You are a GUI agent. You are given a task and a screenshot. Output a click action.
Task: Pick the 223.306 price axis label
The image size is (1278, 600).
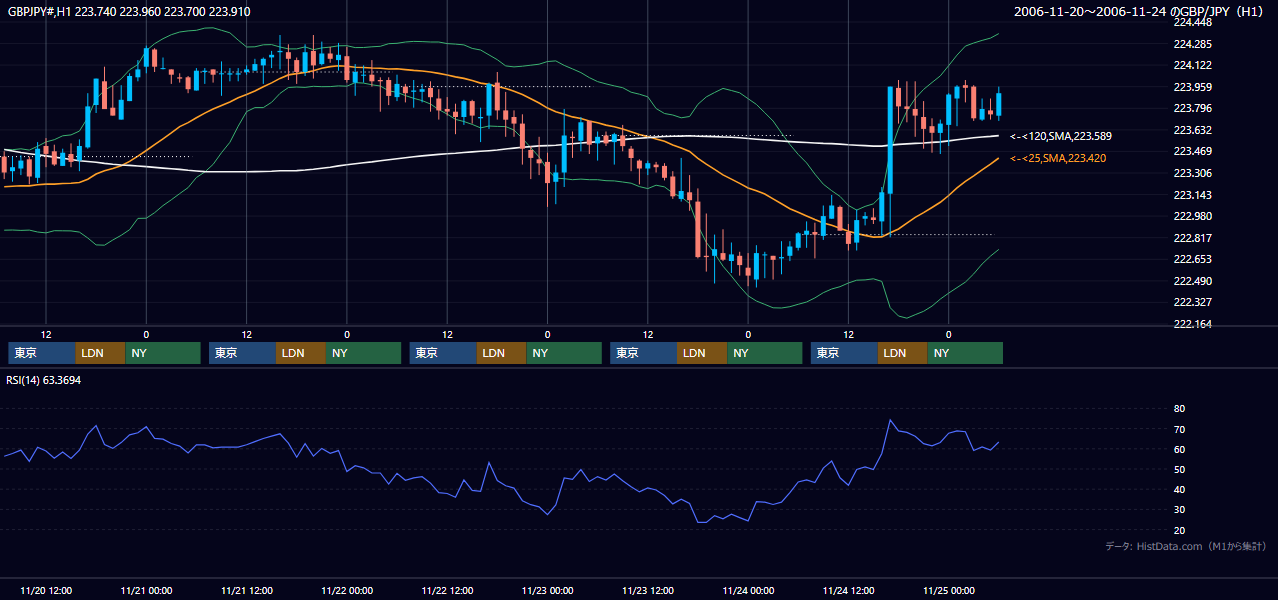1193,173
